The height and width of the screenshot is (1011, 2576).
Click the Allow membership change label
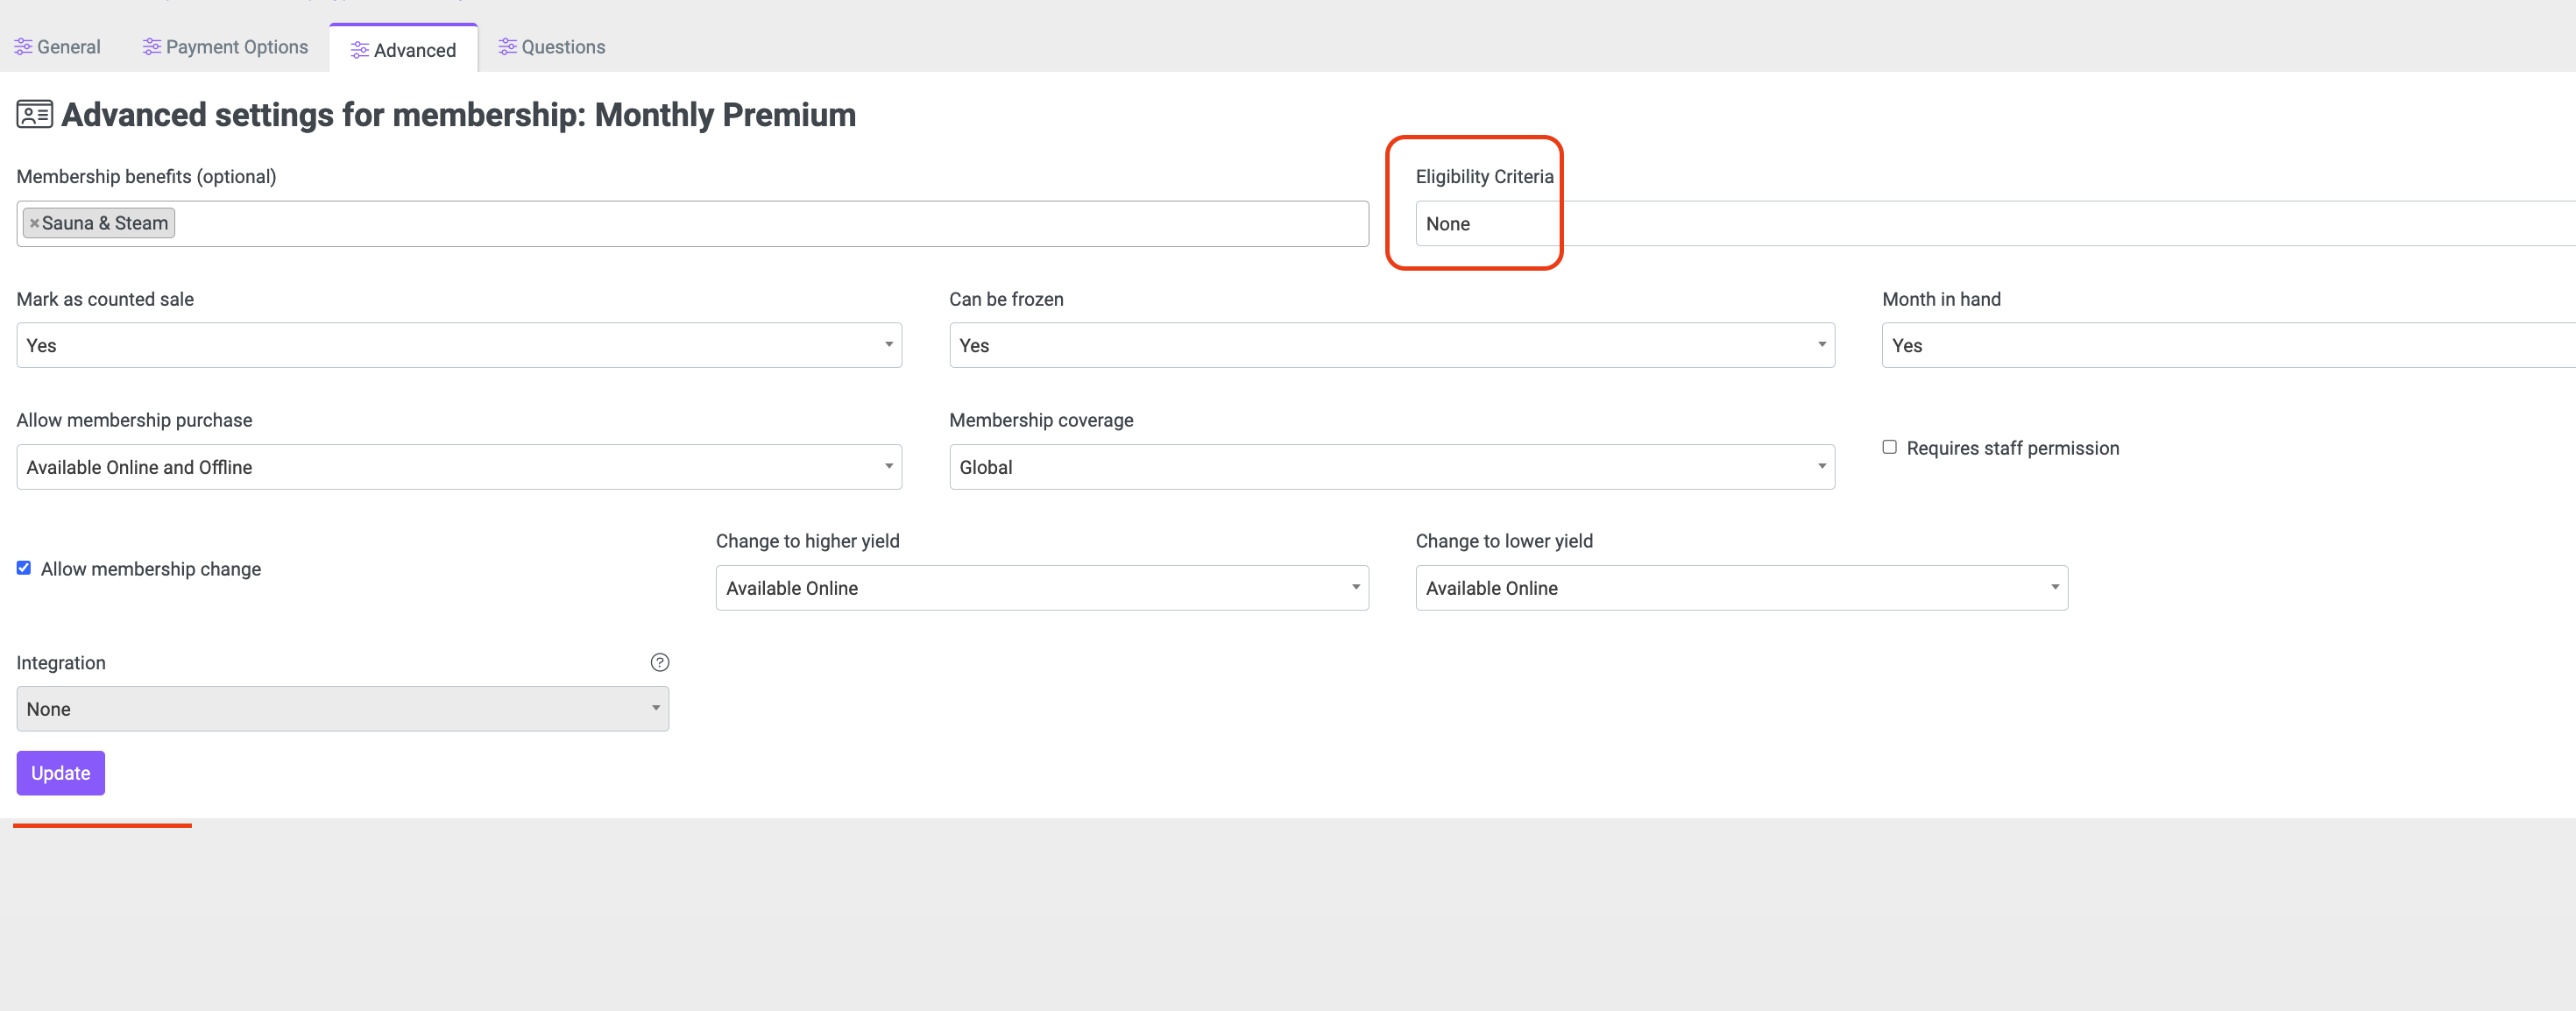point(151,569)
